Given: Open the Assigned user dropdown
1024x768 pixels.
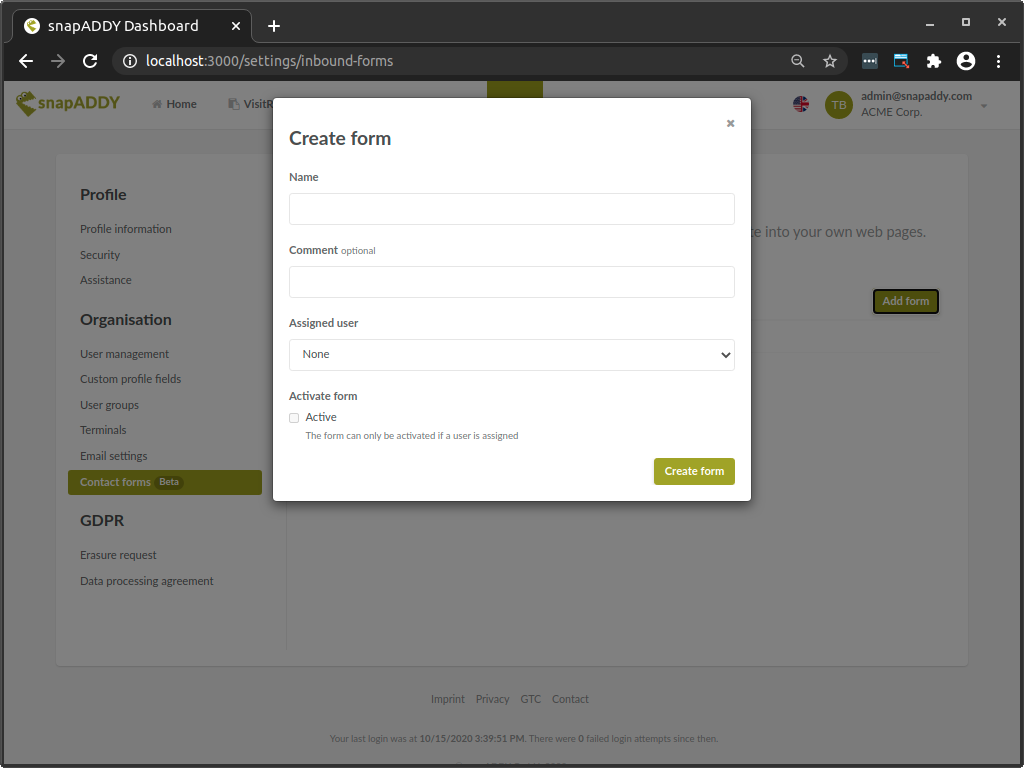Looking at the screenshot, I should tap(511, 354).
